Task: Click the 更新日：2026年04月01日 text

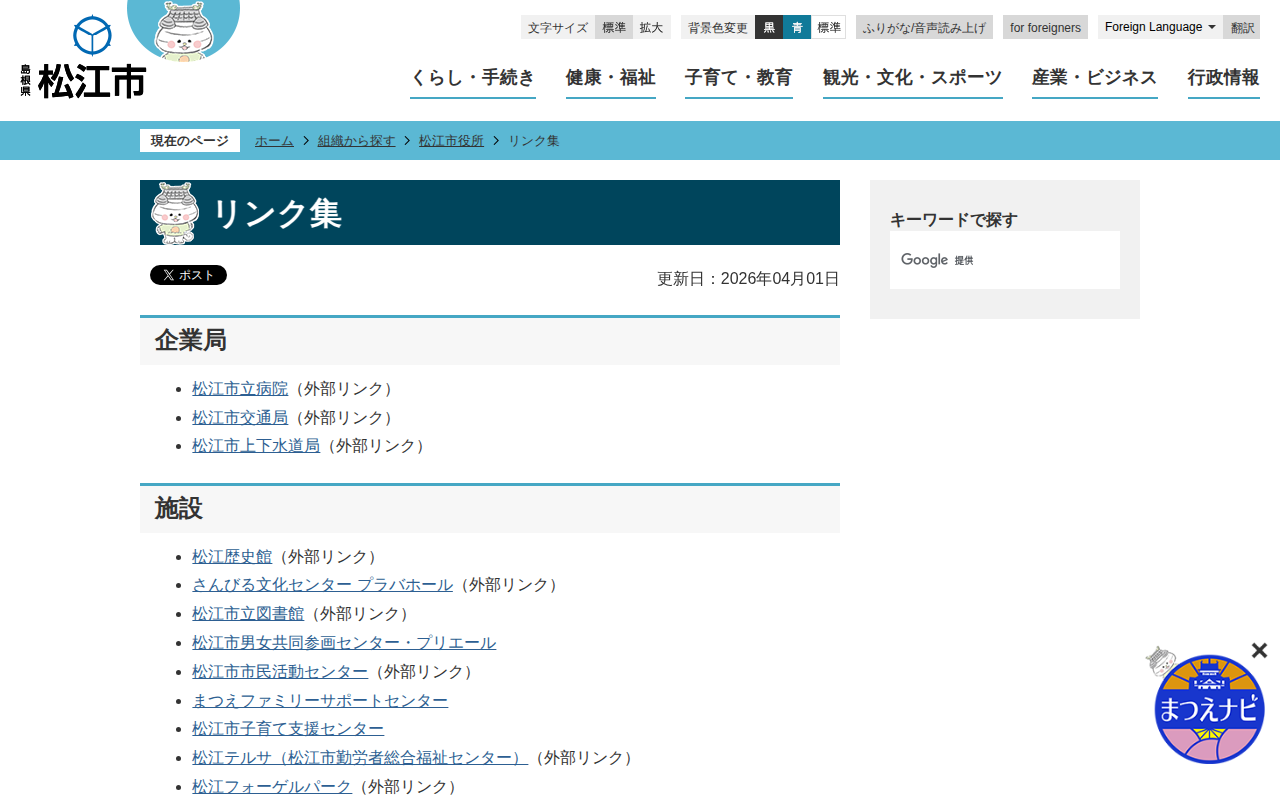Action: [748, 279]
